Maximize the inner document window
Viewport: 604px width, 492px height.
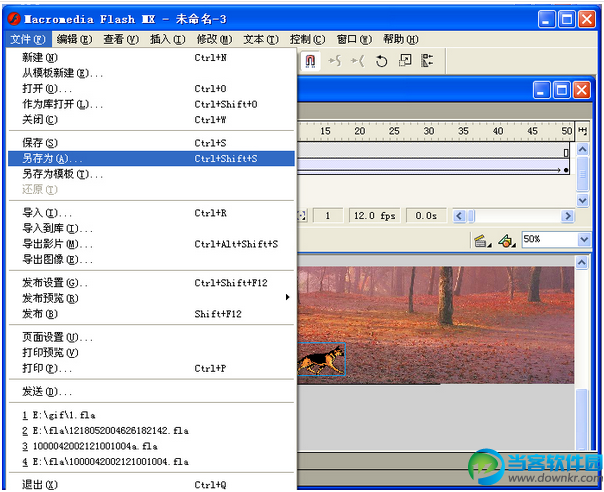click(562, 91)
